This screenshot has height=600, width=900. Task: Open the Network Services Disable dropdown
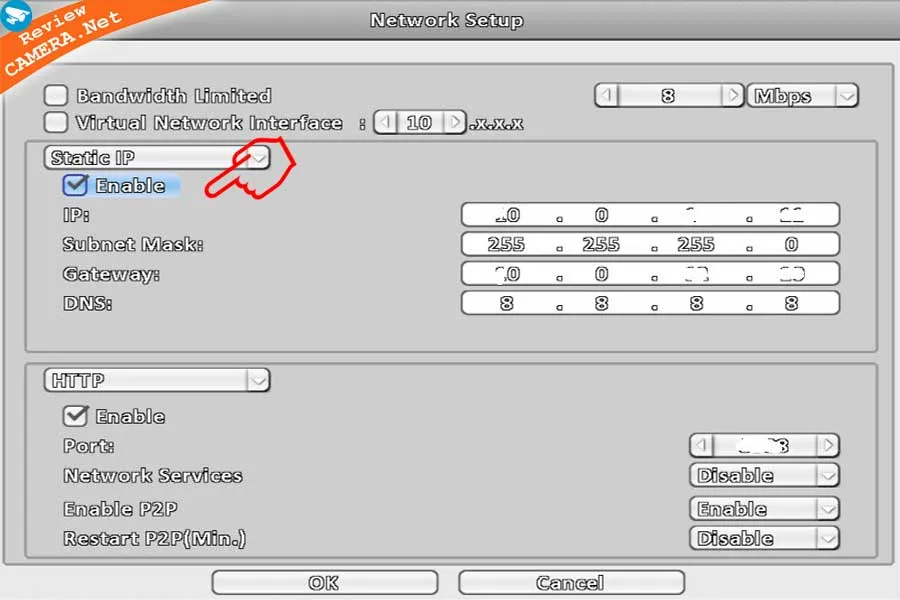pos(764,475)
